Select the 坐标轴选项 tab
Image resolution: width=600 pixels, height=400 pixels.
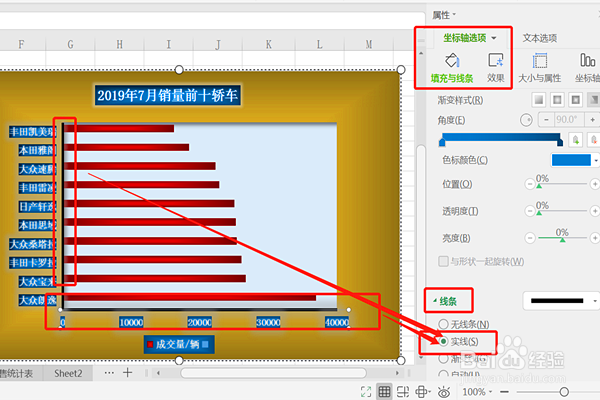[x=465, y=38]
